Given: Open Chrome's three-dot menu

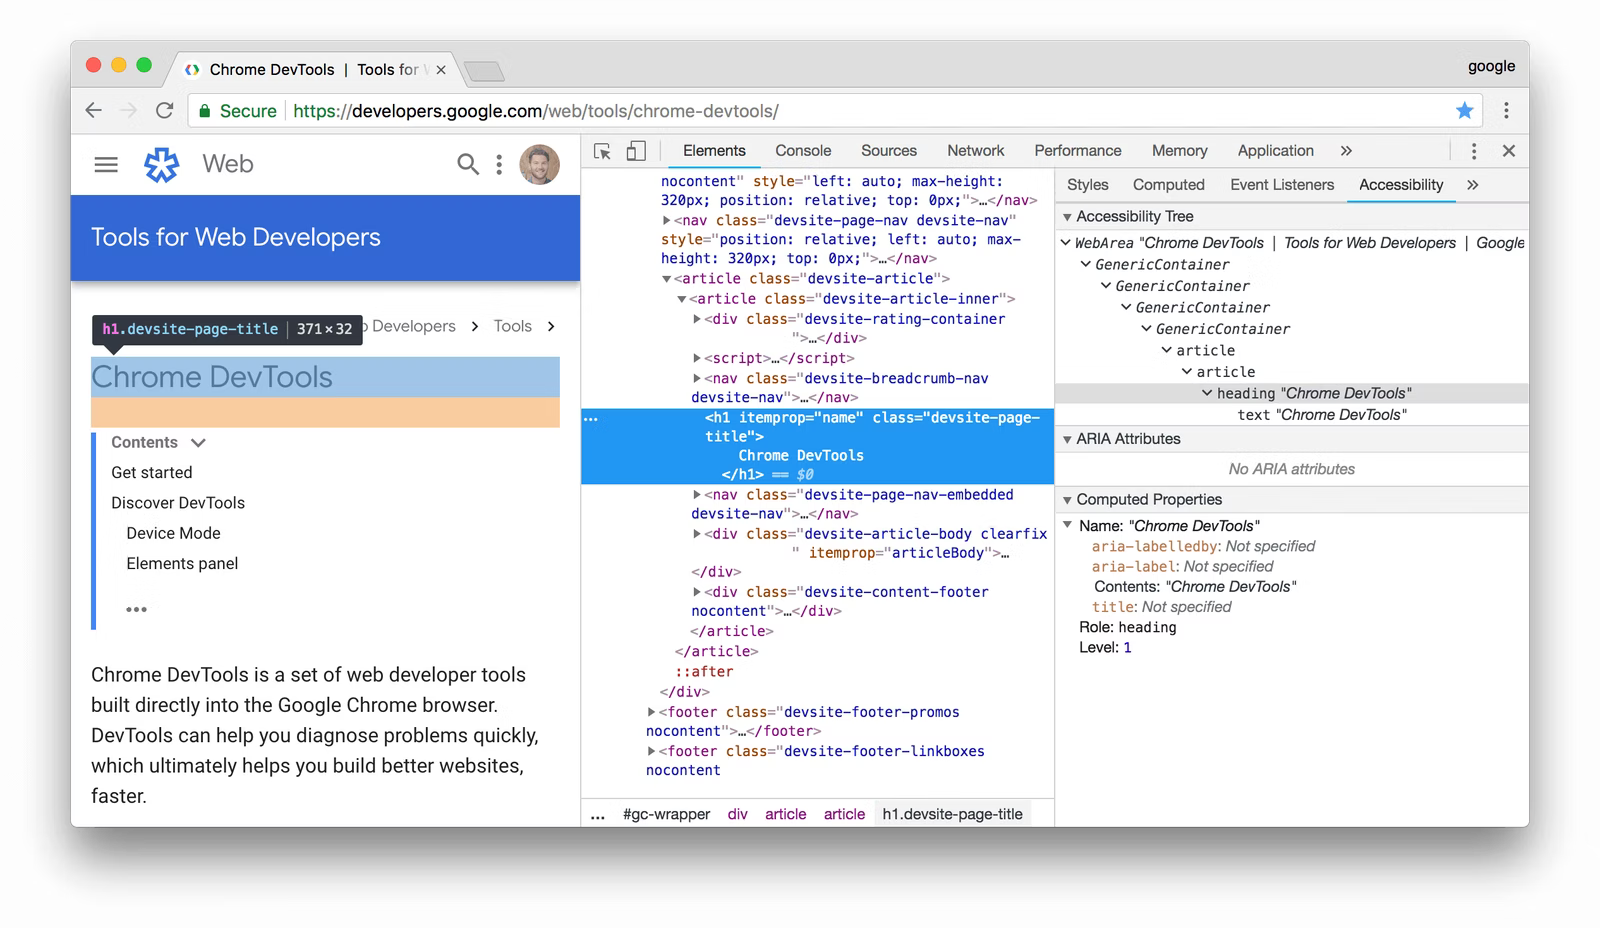Looking at the screenshot, I should (x=1506, y=110).
